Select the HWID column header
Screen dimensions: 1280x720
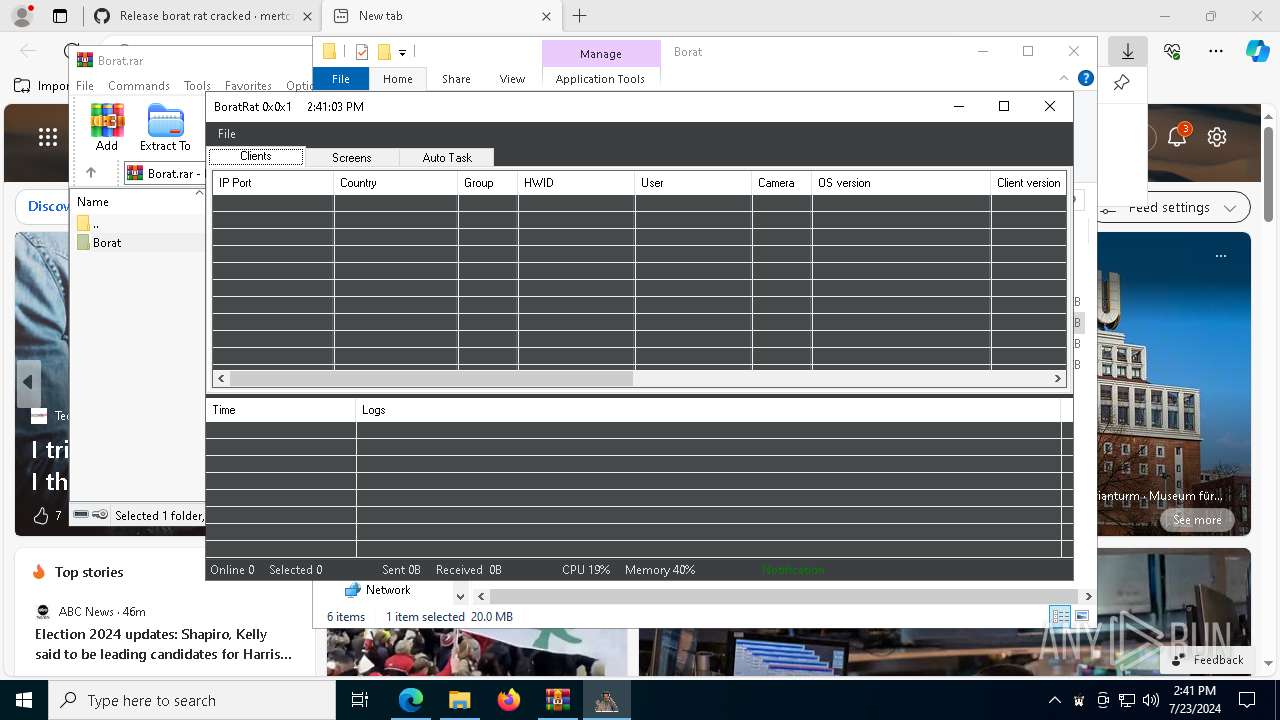click(x=576, y=183)
